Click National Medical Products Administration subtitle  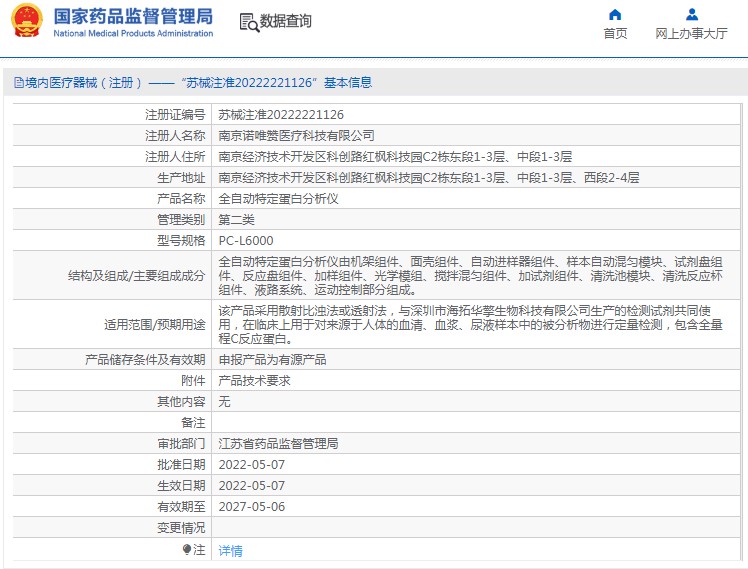[x=133, y=33]
